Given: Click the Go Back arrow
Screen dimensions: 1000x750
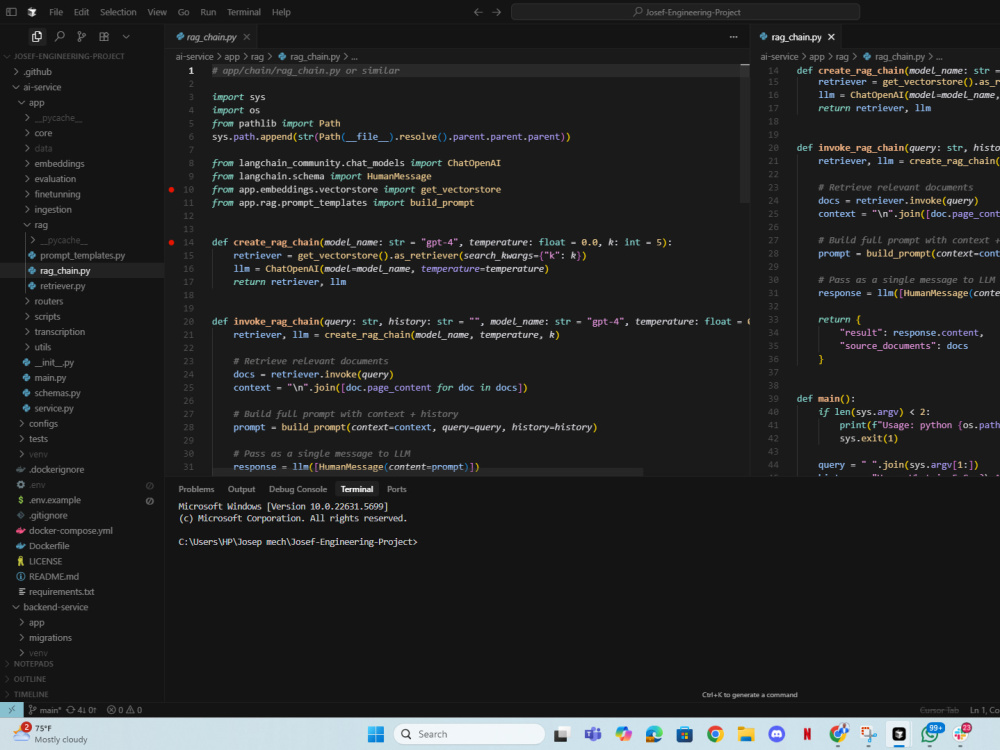Looking at the screenshot, I should click(x=478, y=12).
